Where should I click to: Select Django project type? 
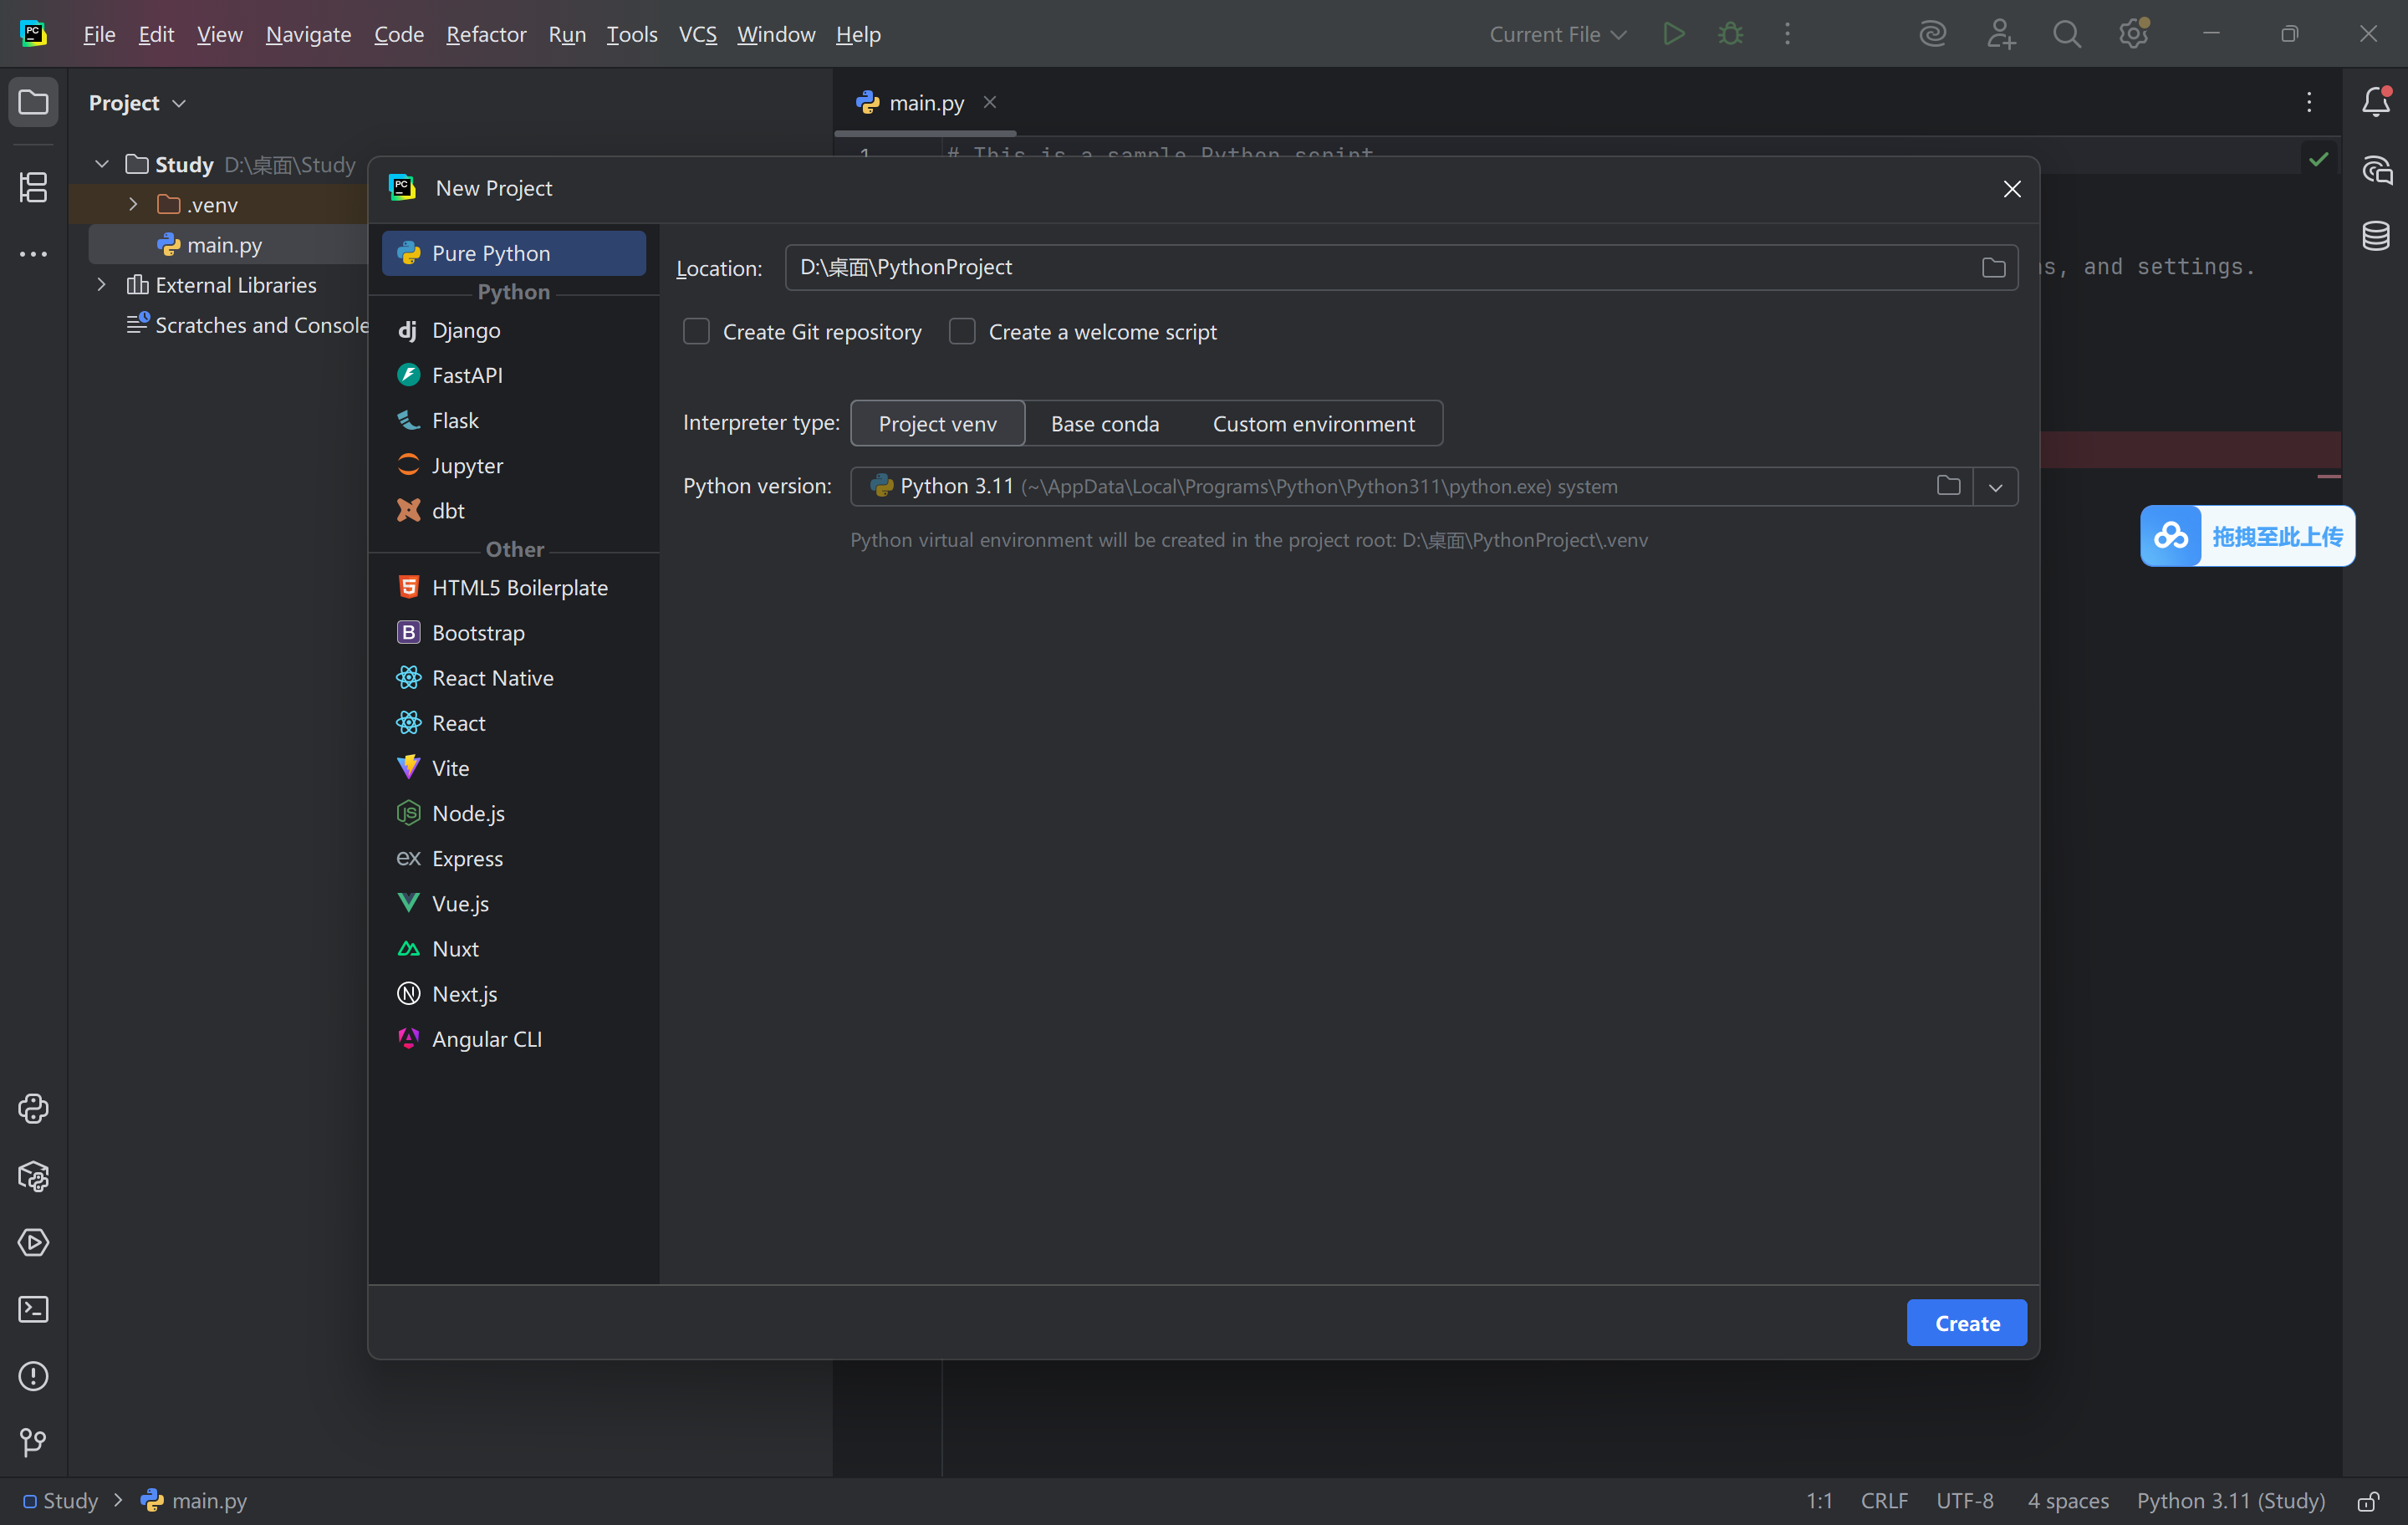click(466, 330)
